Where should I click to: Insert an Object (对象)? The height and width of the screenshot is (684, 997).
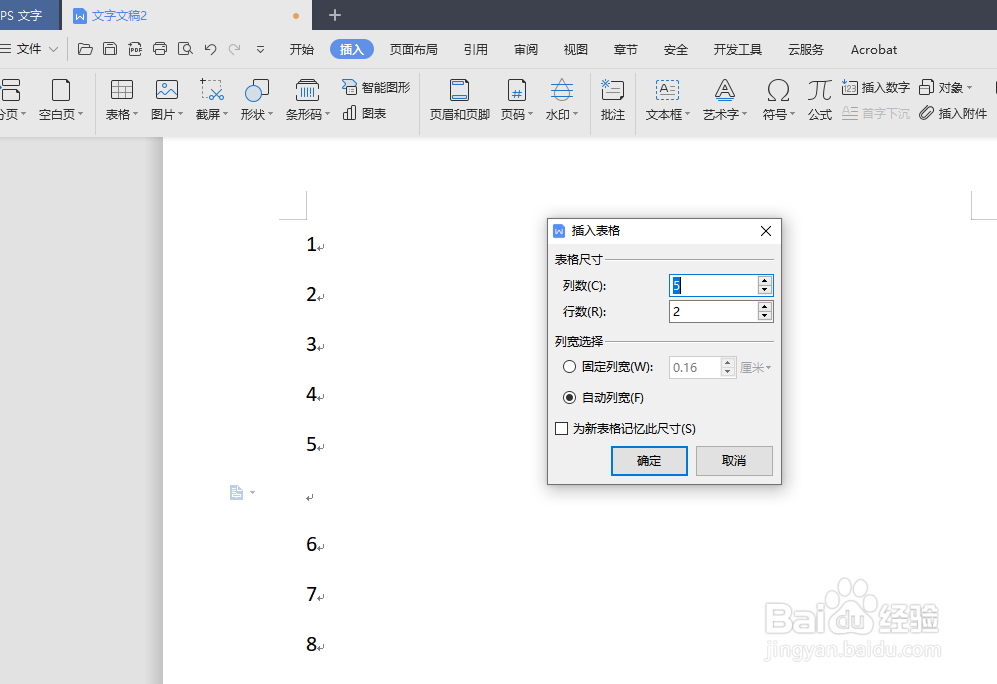pos(945,87)
